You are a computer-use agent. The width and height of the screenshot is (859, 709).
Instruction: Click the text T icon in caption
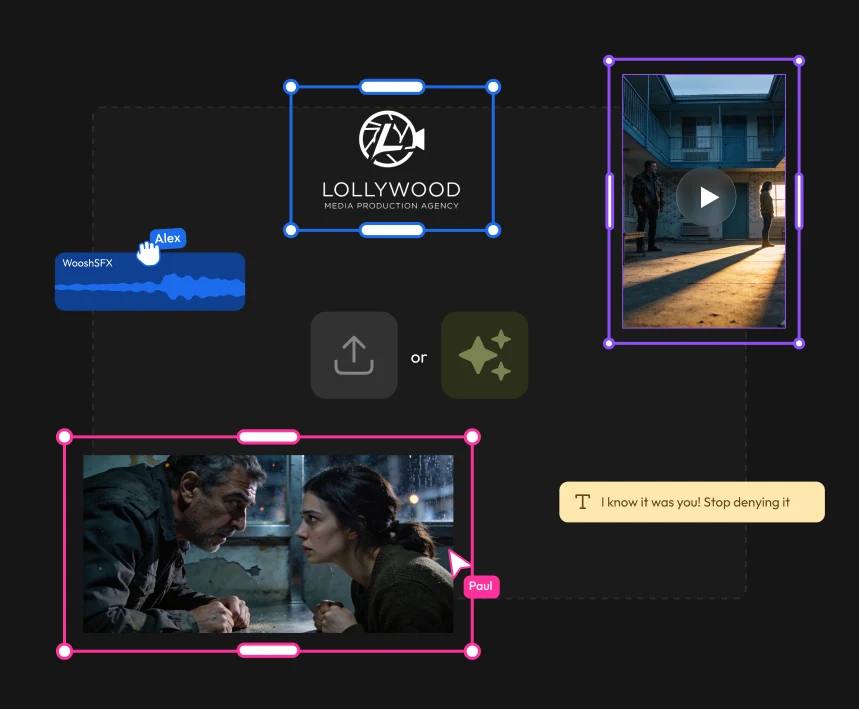[582, 502]
